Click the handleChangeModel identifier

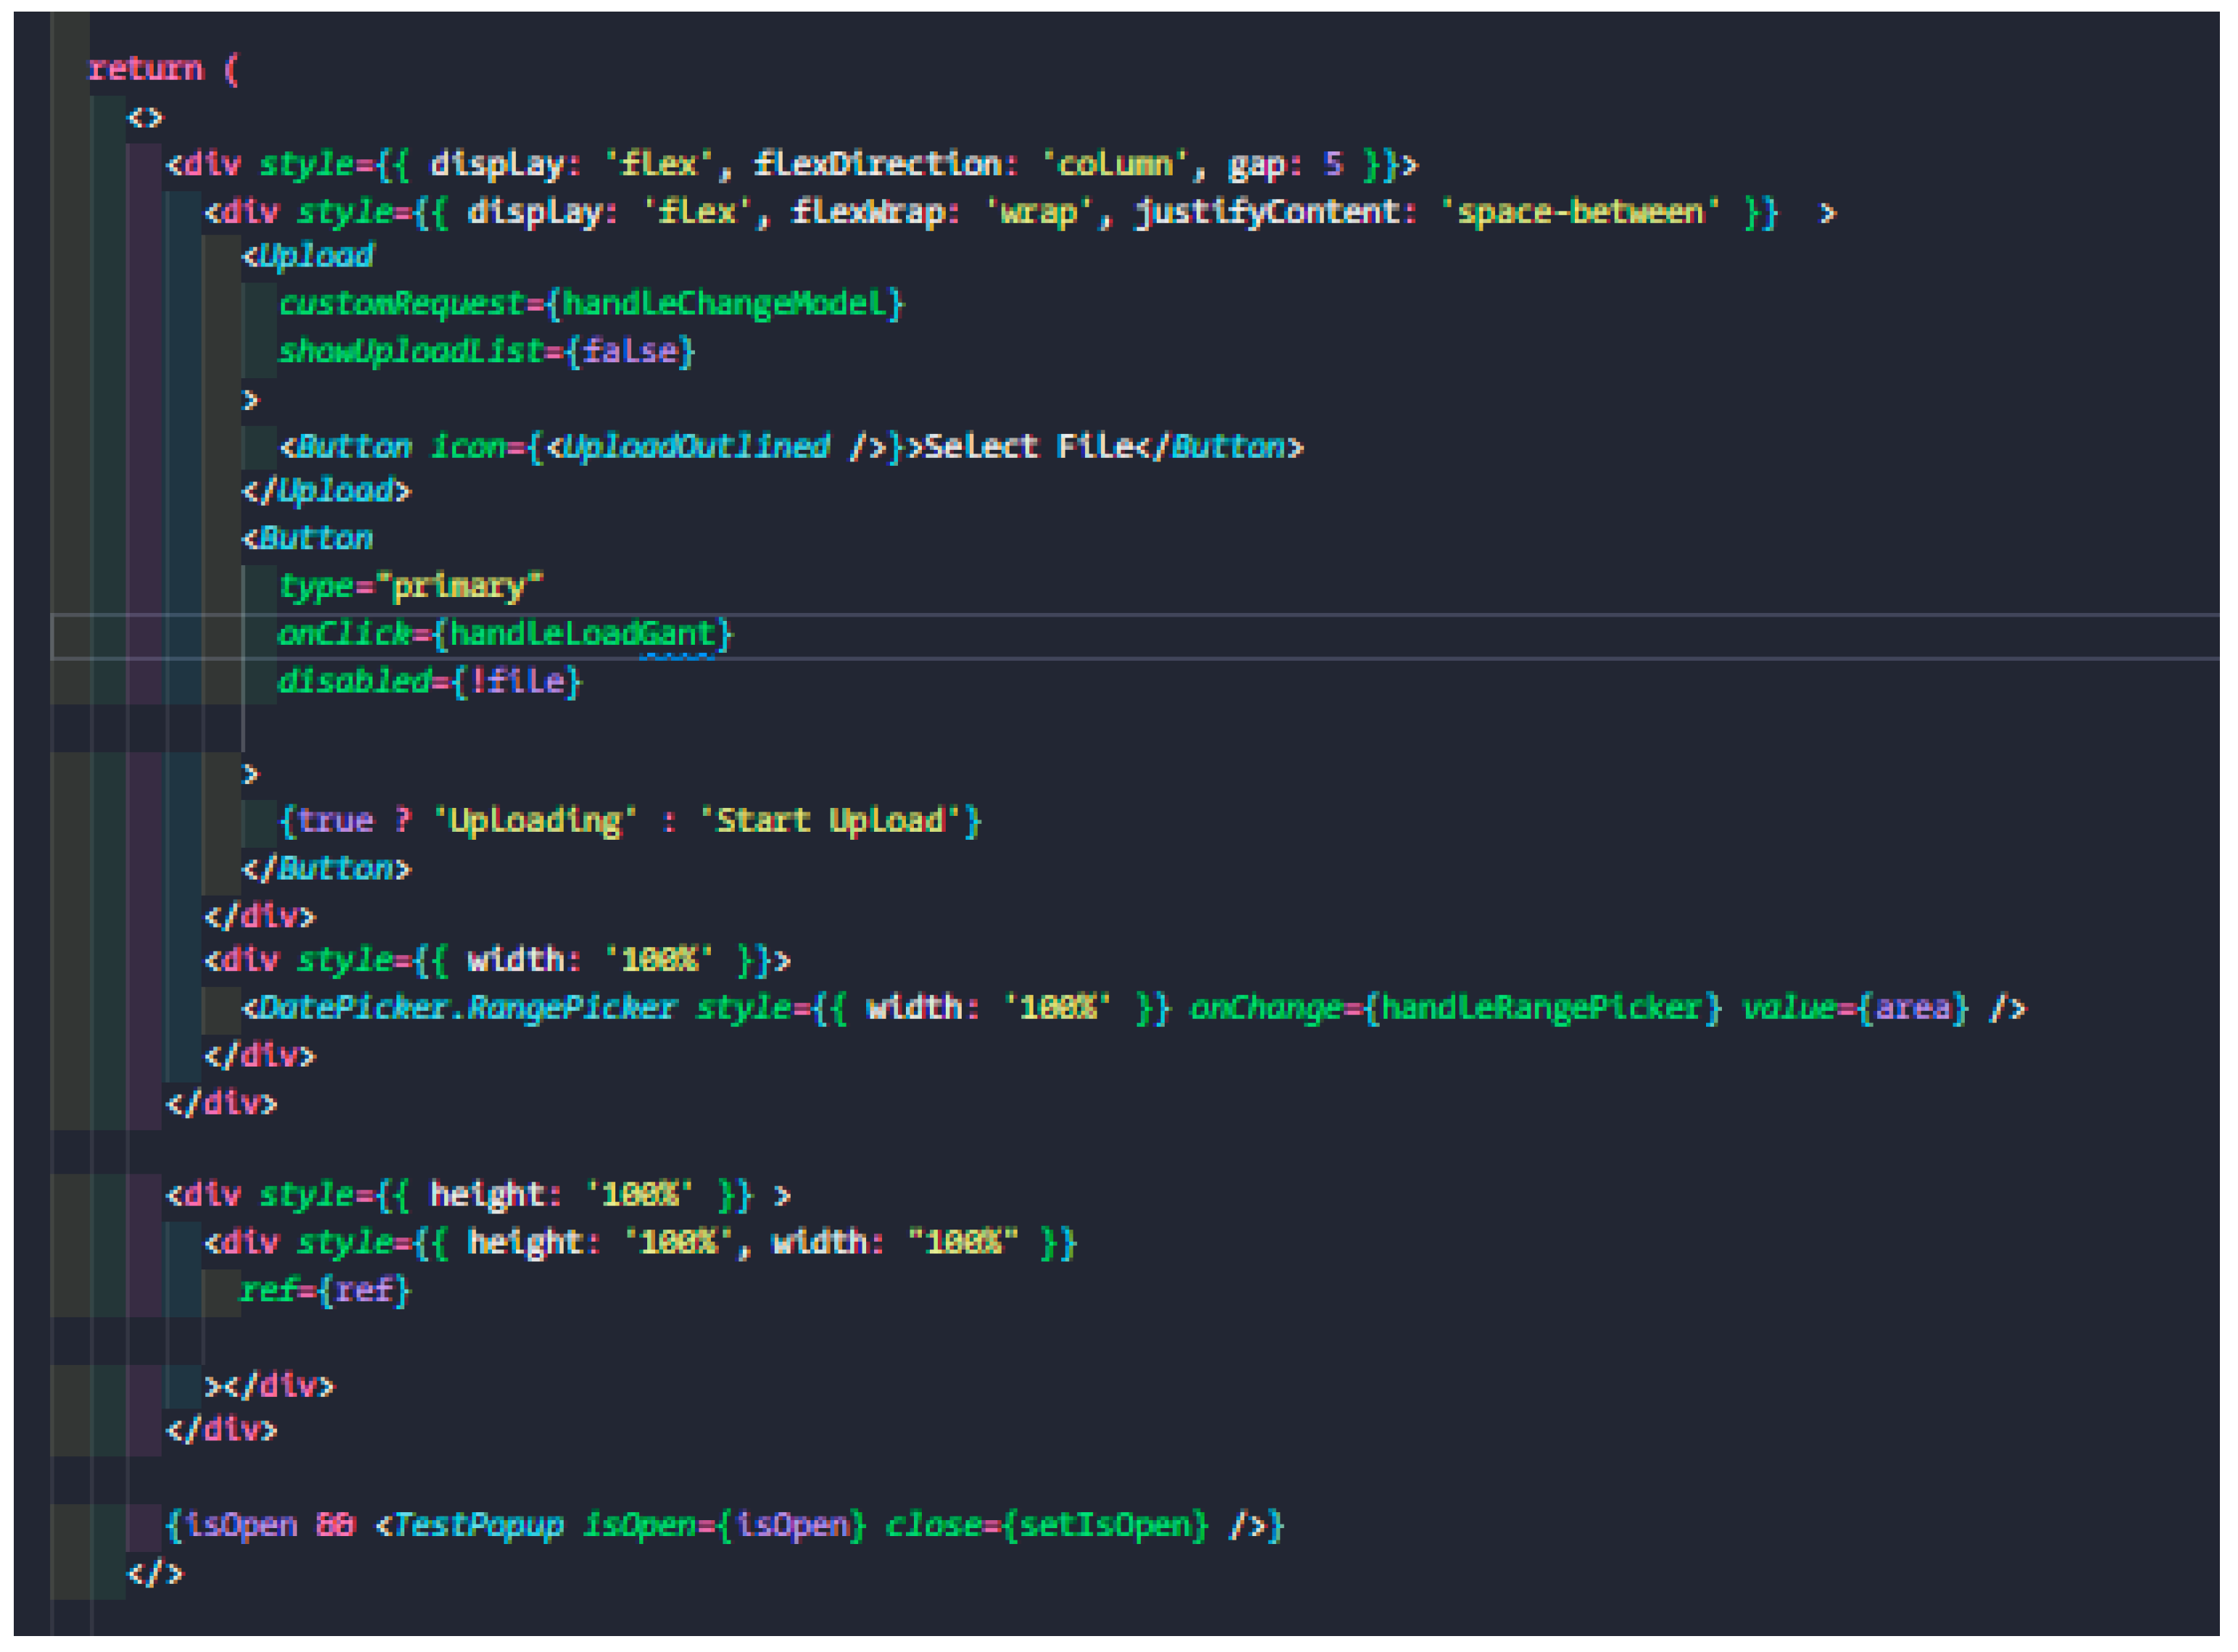(x=725, y=303)
